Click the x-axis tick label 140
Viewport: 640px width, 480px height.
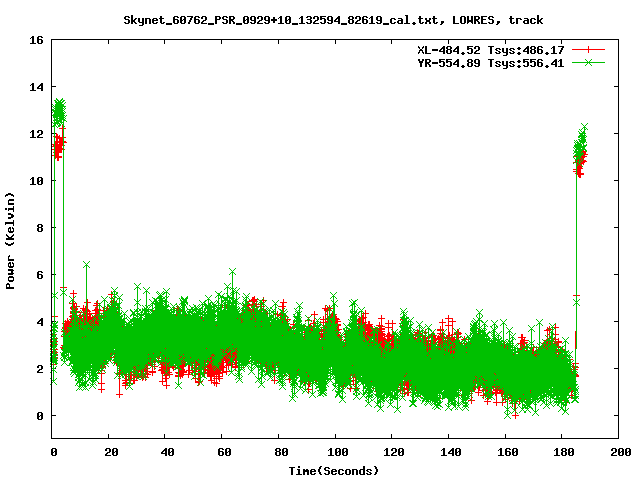pos(451,452)
